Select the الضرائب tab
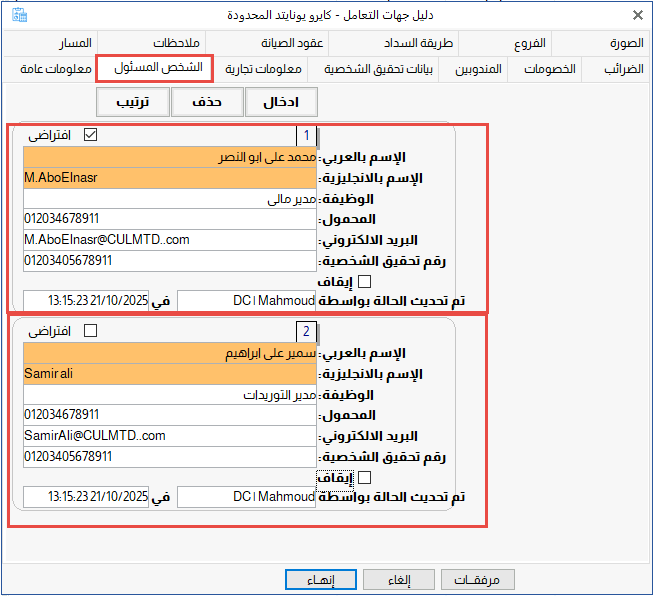The height and width of the screenshot is (596, 653). (622, 69)
